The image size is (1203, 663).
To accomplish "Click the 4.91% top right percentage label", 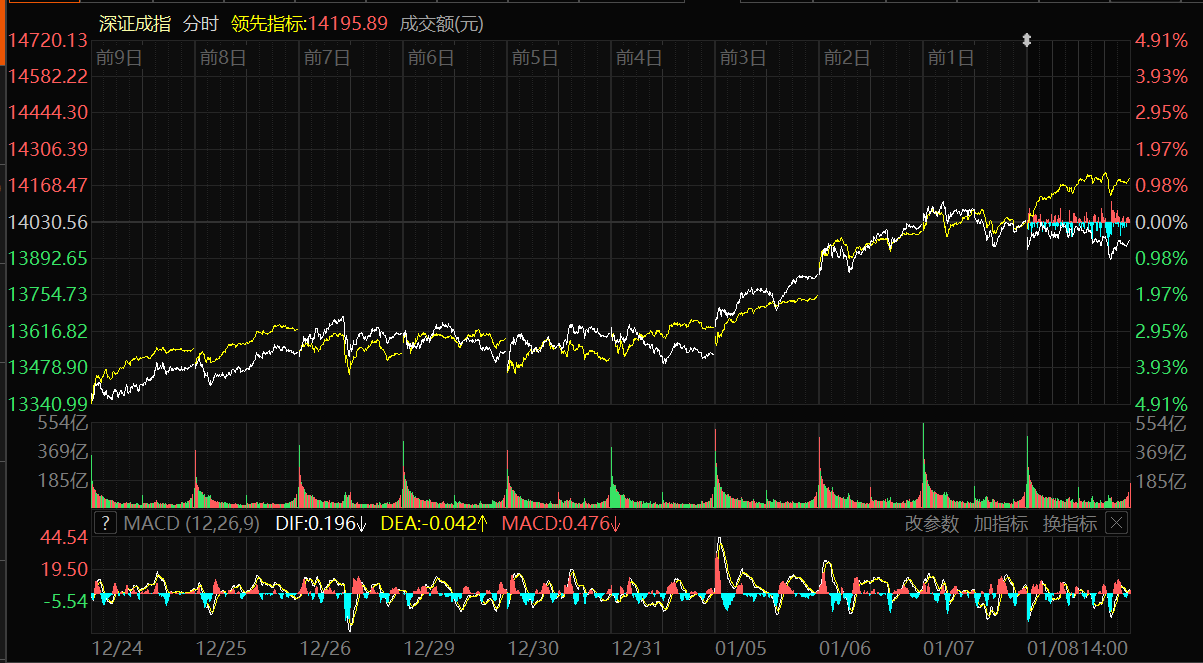I will [x=1160, y=40].
